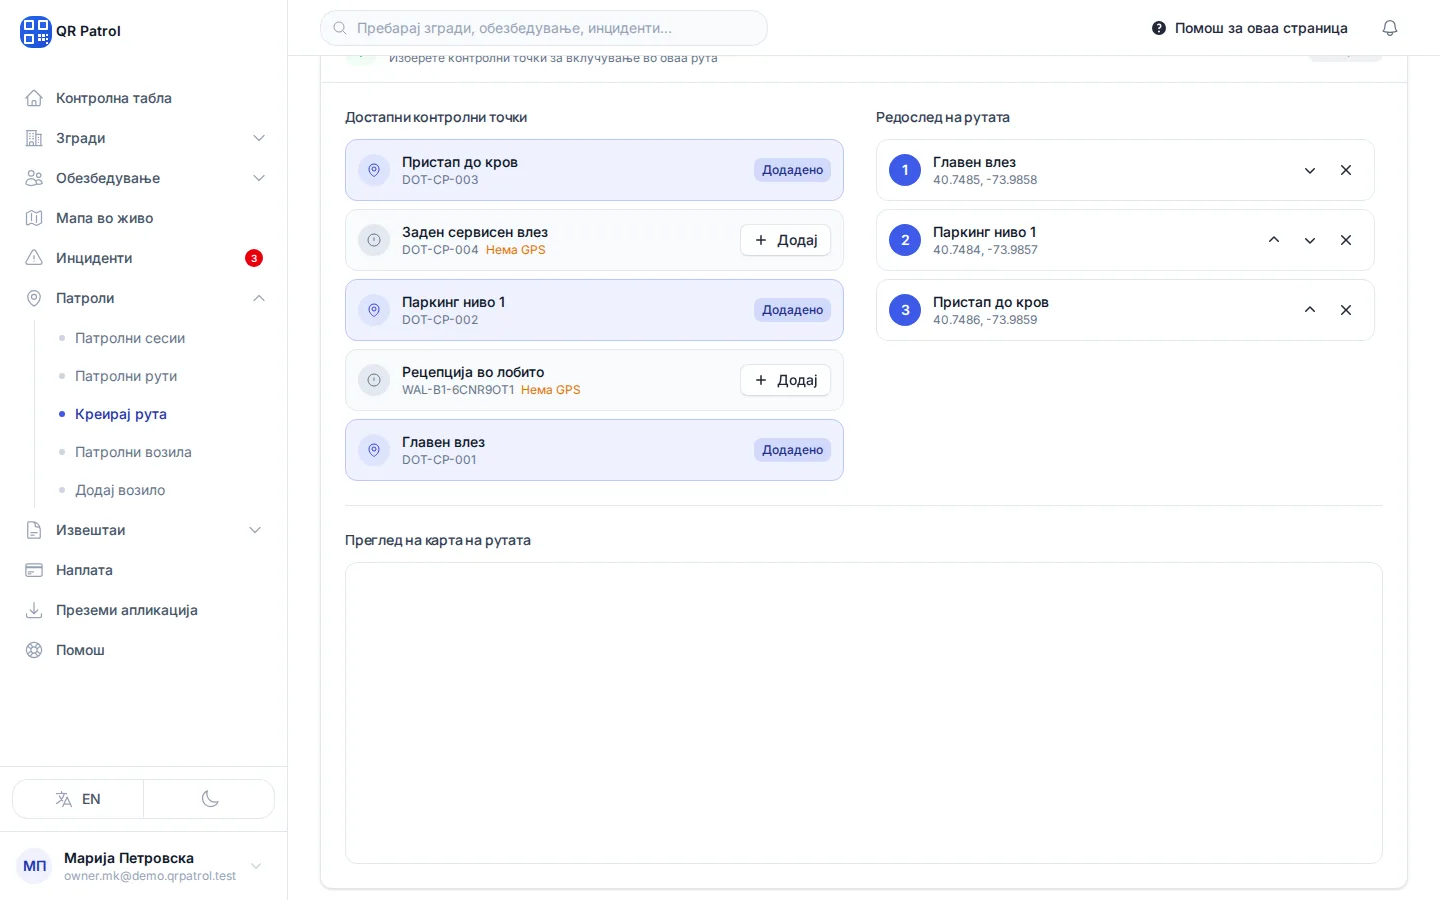Move Главен влез down in route
The height and width of the screenshot is (900, 1440).
(x=1310, y=170)
